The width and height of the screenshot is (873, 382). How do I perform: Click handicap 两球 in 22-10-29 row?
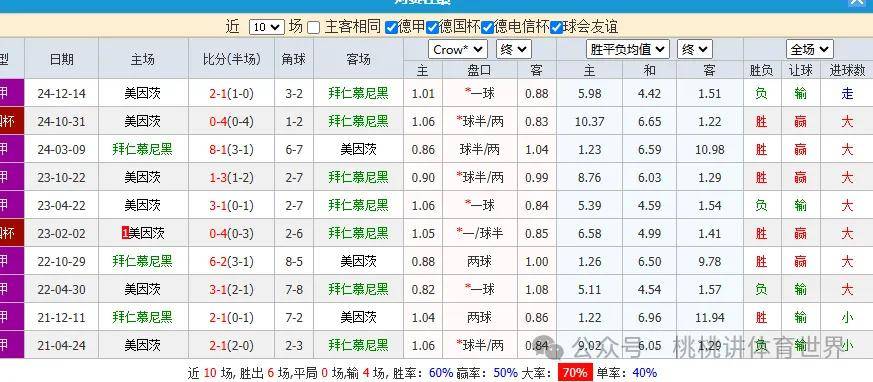479,261
